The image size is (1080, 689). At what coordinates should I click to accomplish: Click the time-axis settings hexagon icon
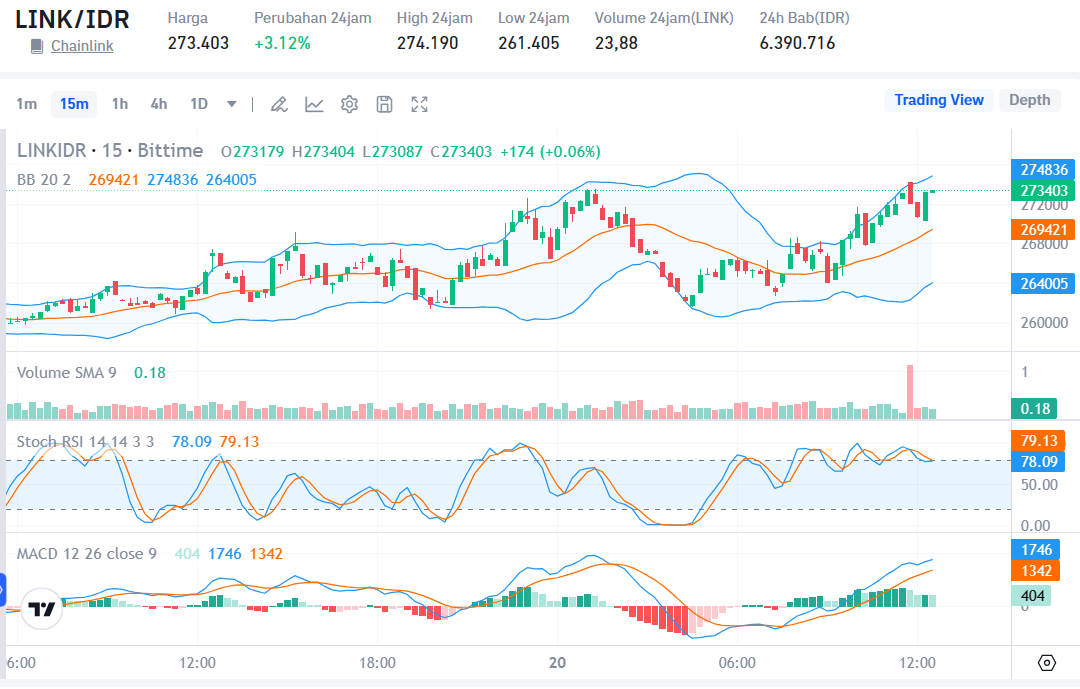pyautogui.click(x=1046, y=663)
